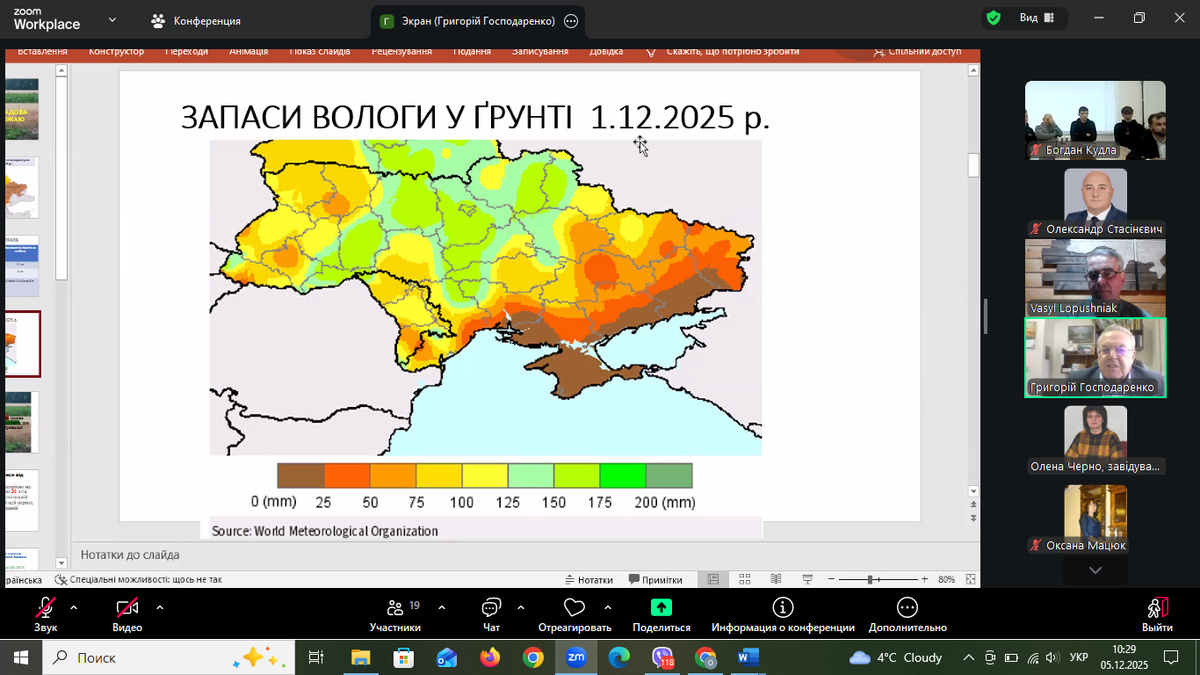
Task: Unmute the microphone audio
Action: (45, 607)
